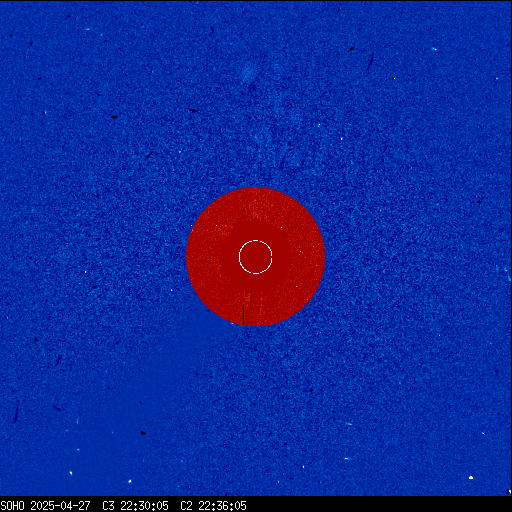Click the black footer bar beside the timestamps
Viewport: 512px width, 512px height.
(x=379, y=506)
